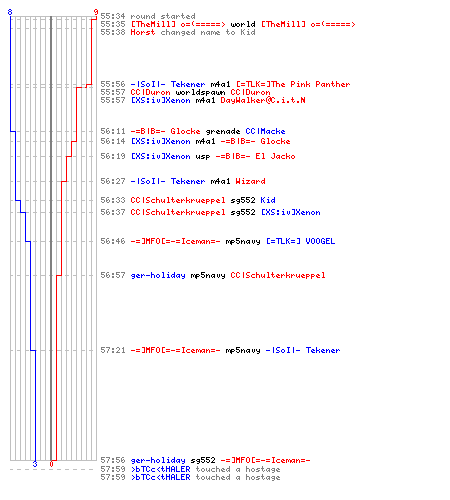Select the 'Horst changed name to Kid' line
Screen dimensions: 450x500
pos(178,32)
